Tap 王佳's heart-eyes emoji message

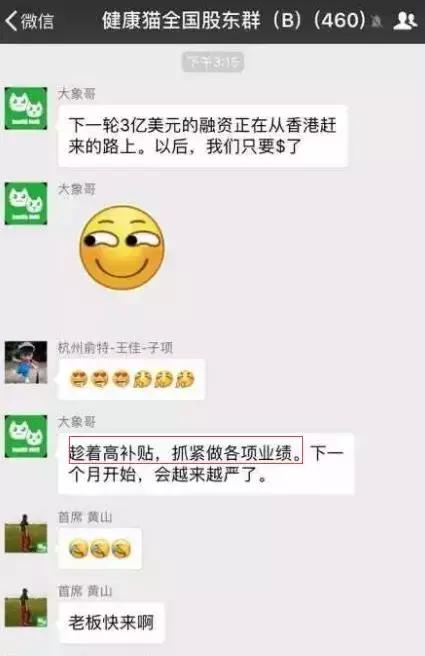(x=131, y=379)
